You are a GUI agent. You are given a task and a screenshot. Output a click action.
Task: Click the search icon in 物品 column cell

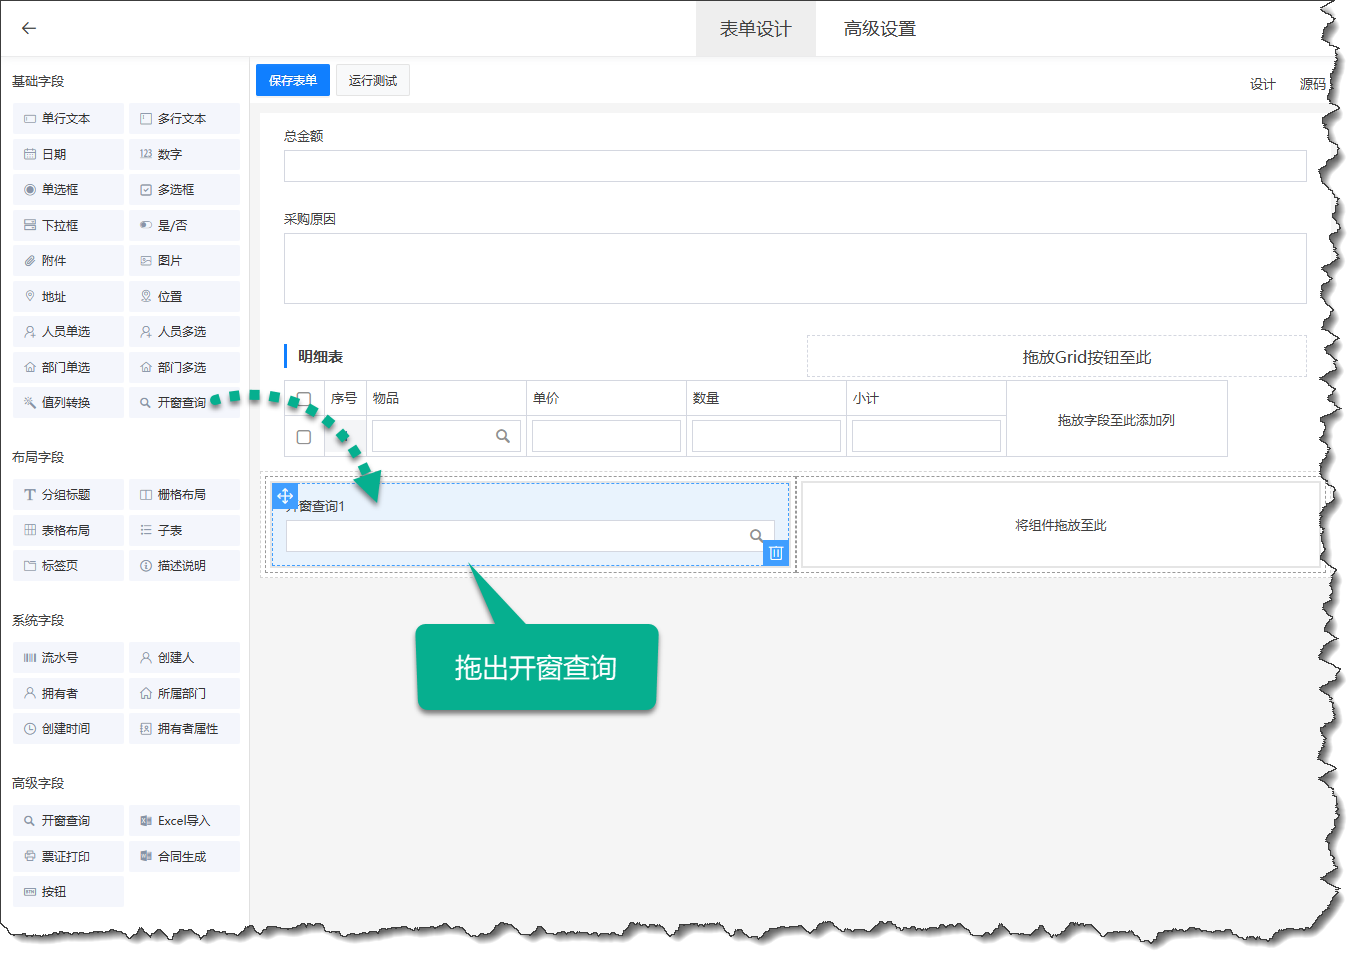coord(503,436)
